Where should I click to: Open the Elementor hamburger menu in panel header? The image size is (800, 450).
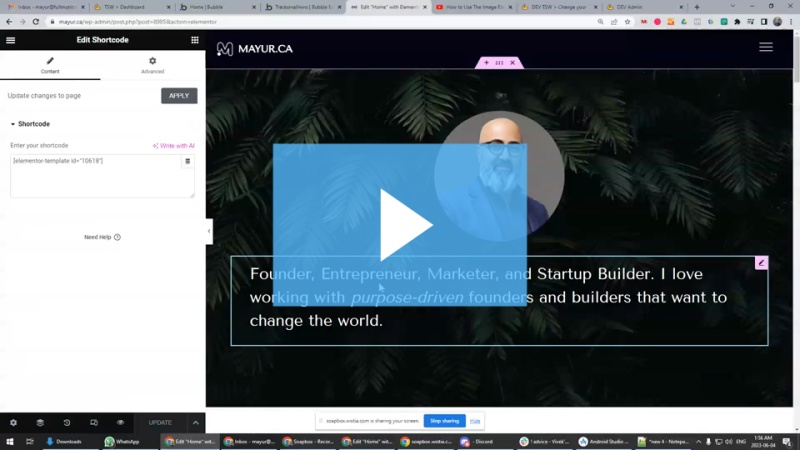coord(11,40)
